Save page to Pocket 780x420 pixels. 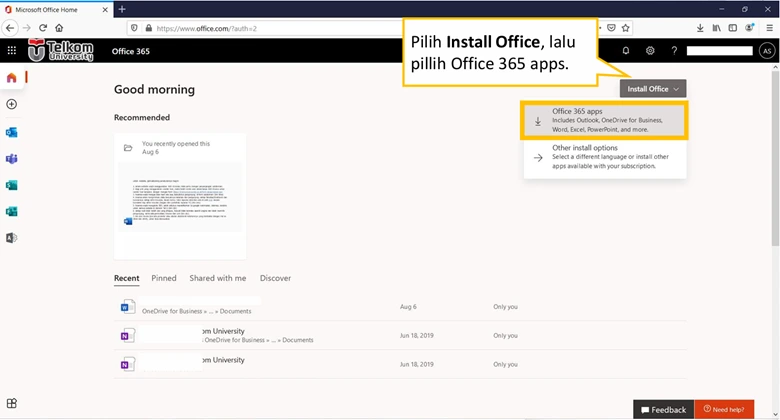(x=611, y=28)
